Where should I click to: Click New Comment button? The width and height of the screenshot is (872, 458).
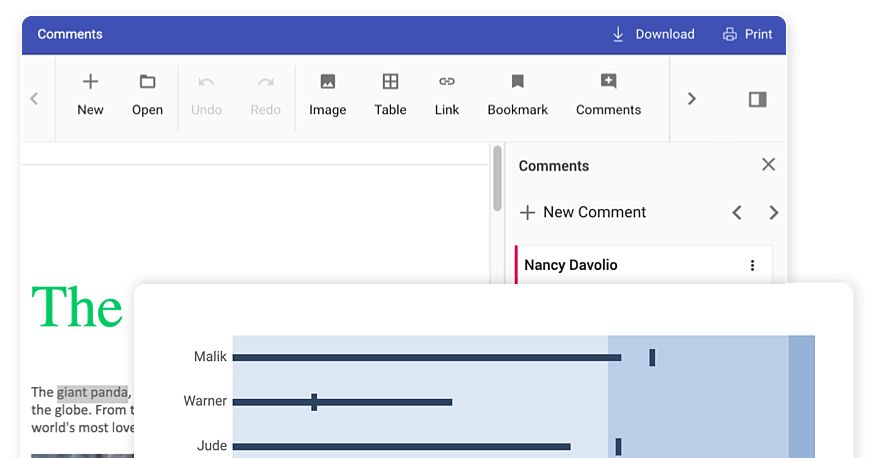[583, 212]
